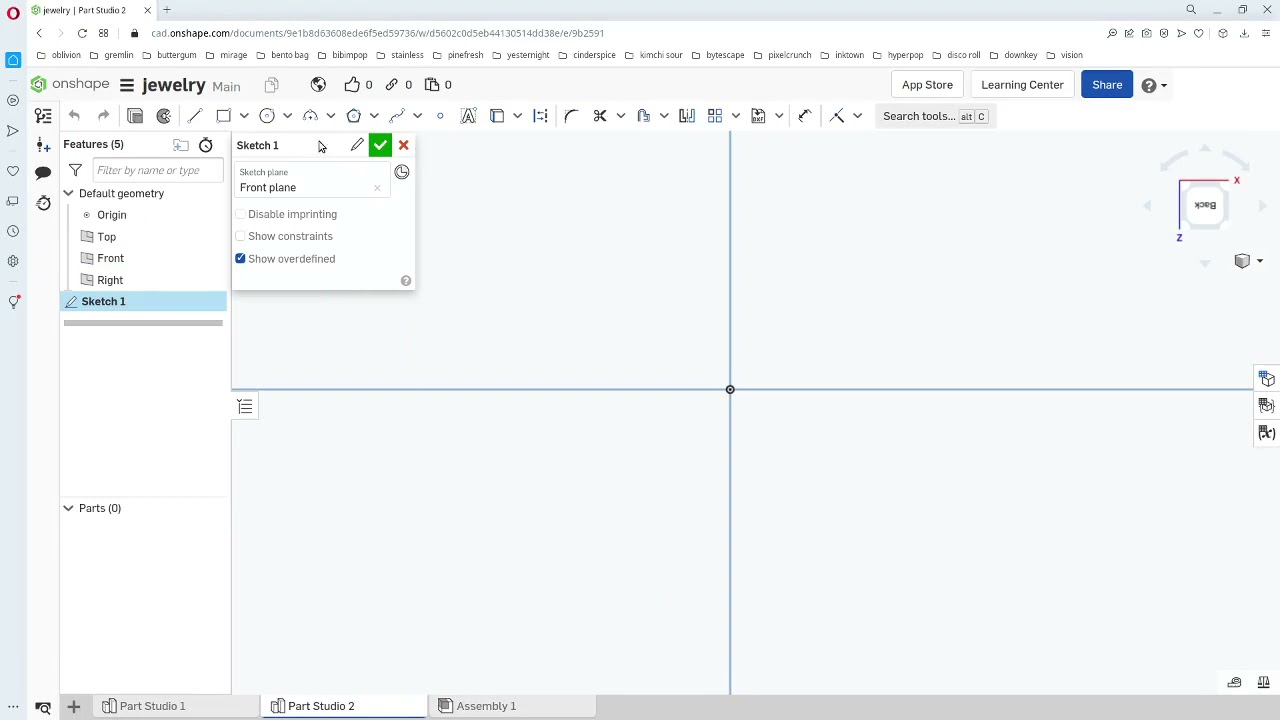Image resolution: width=1280 pixels, height=720 pixels.
Task: Select Sketch 1 in feature list
Action: click(144, 301)
